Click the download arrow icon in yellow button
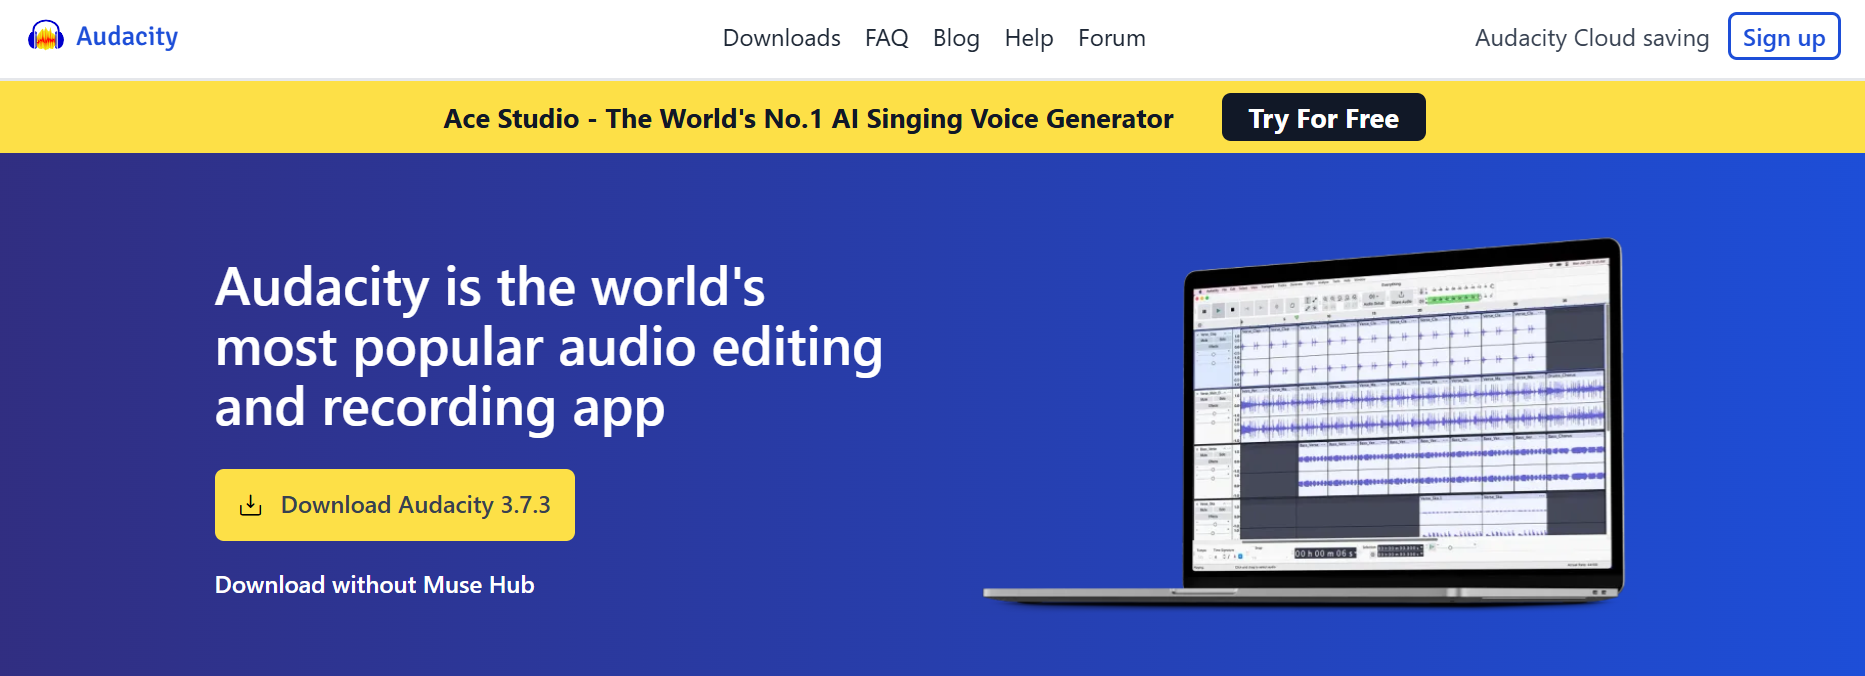This screenshot has height=676, width=1865. pos(251,505)
